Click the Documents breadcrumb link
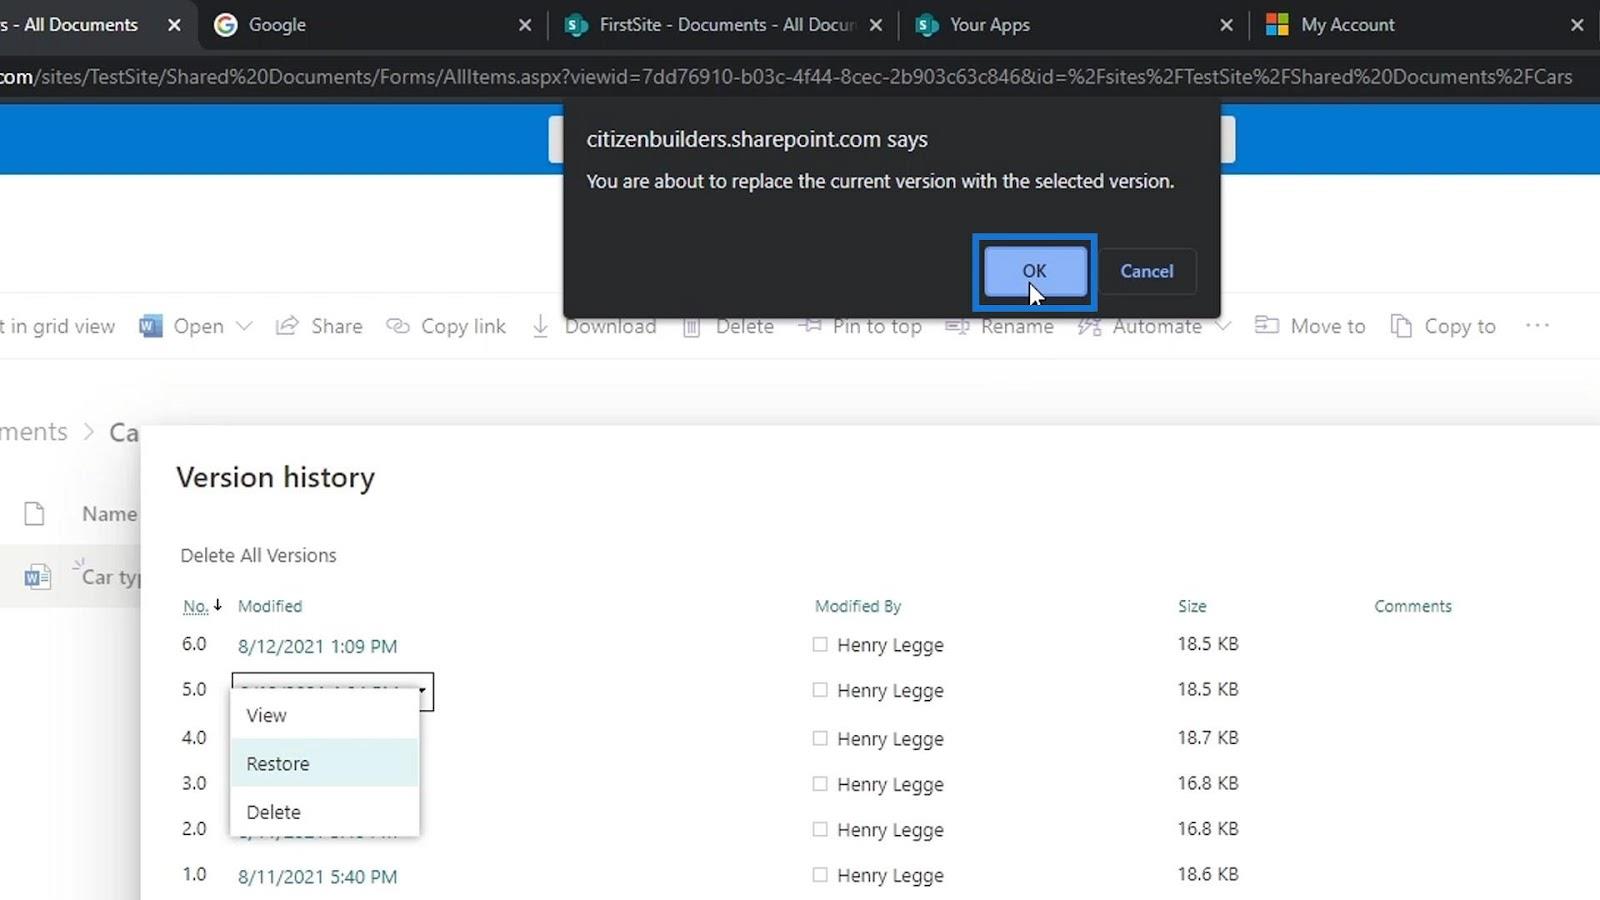 [x=34, y=432]
